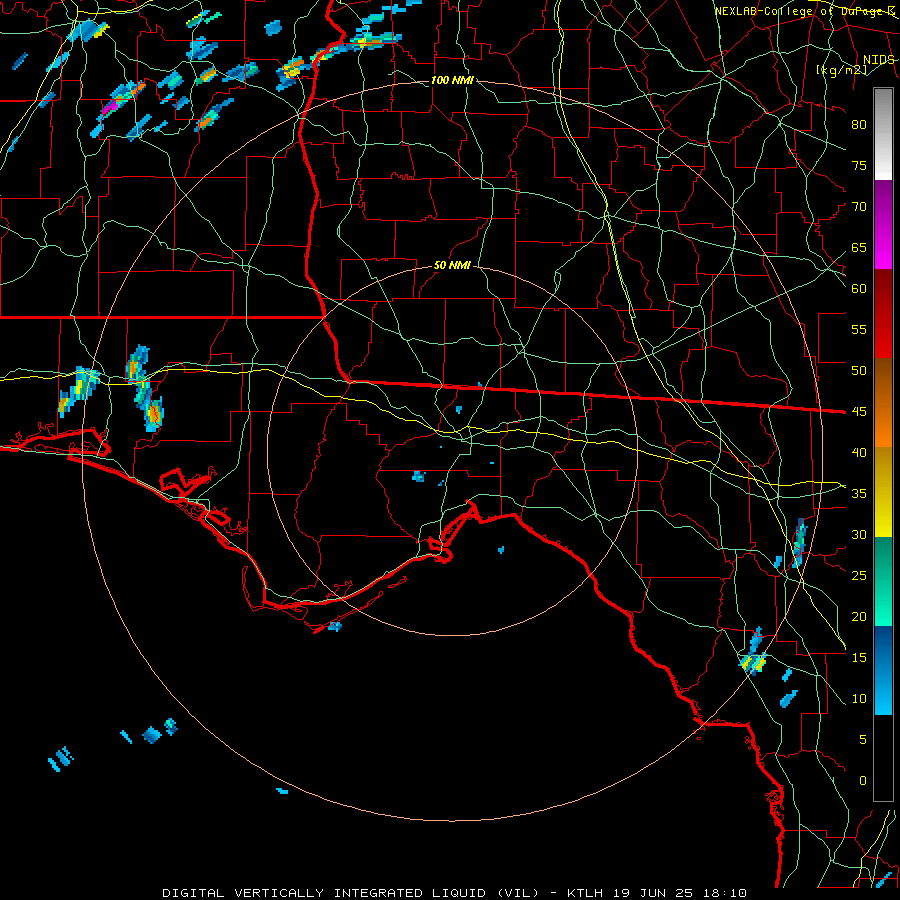Select the orange-brown segment of the color scale
Viewport: 900px width, 900px height.
883,403
